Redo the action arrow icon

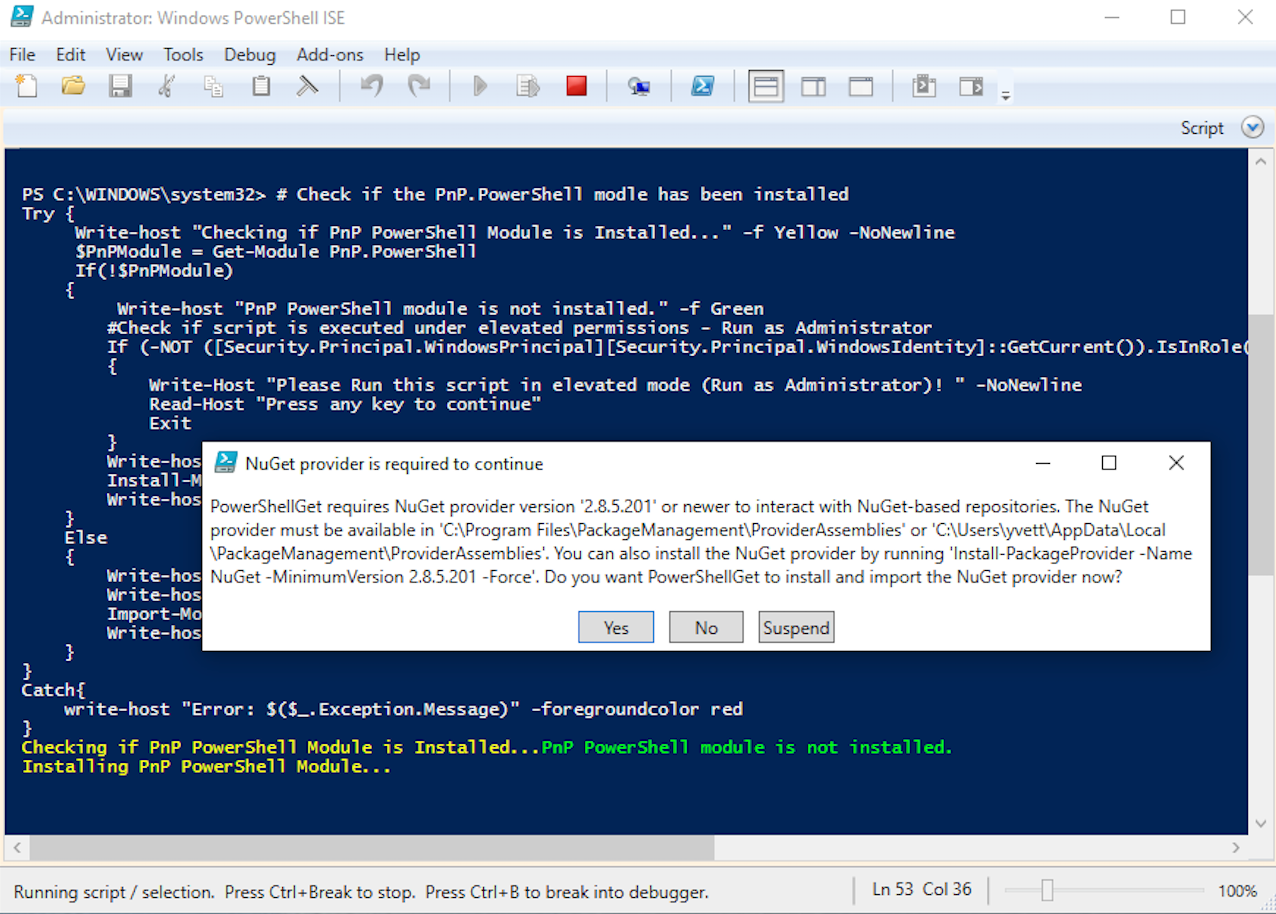(x=419, y=86)
